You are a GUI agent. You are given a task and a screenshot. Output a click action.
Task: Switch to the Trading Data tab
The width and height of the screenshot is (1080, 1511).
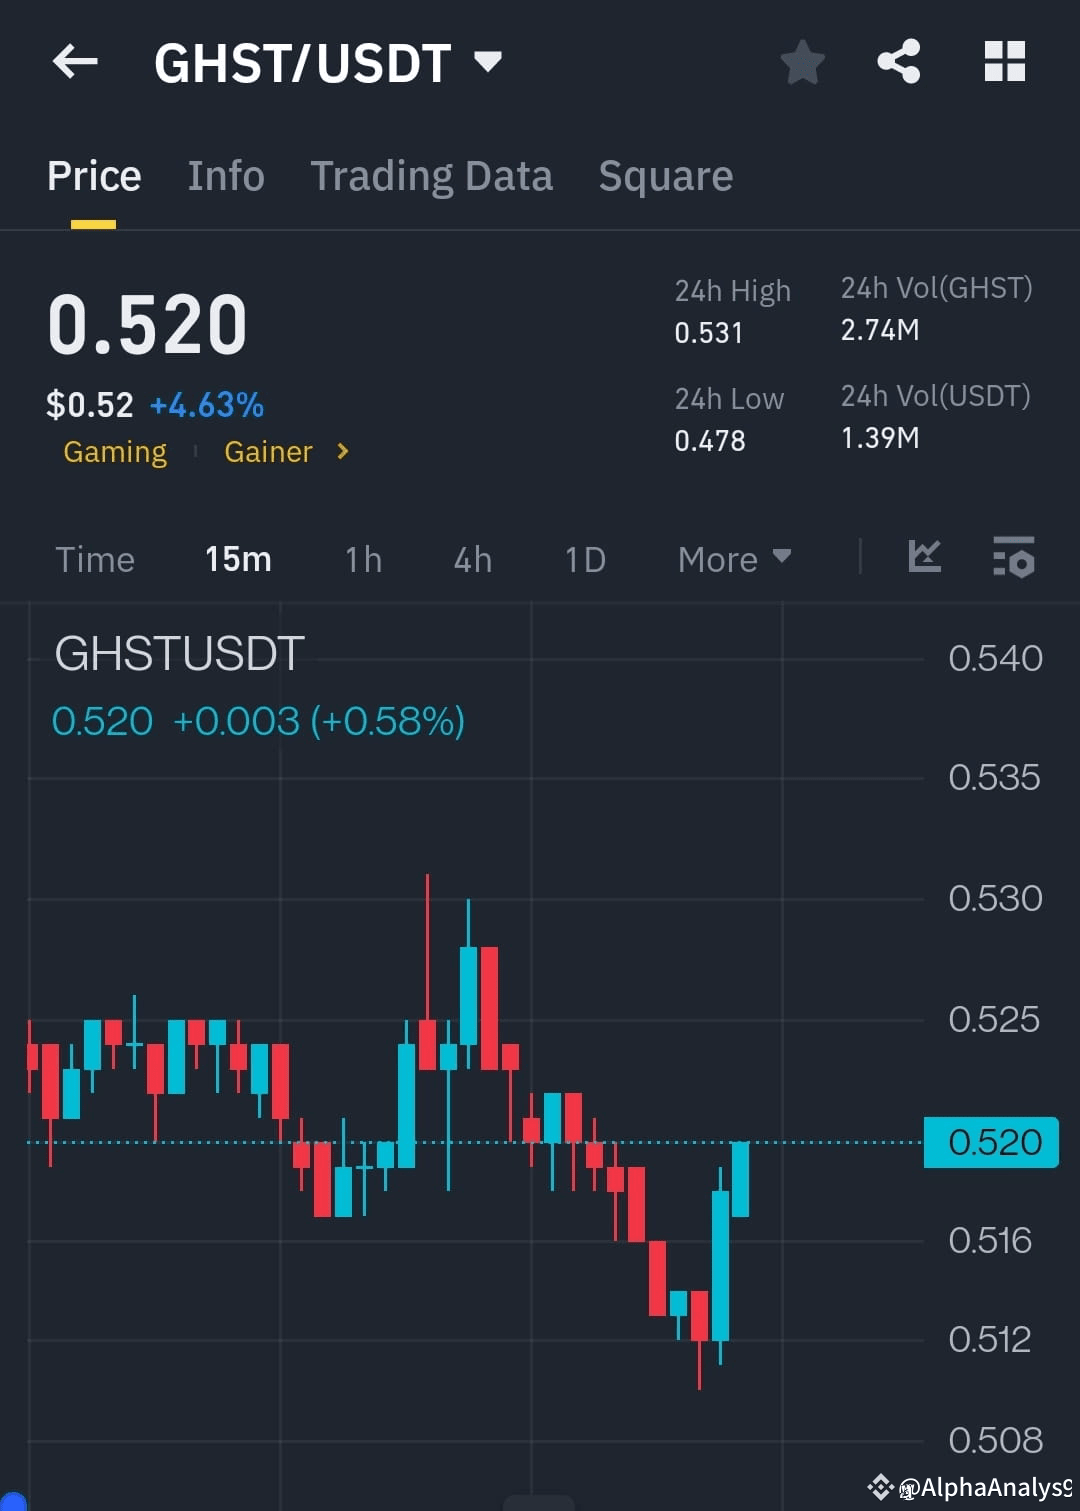(x=432, y=175)
